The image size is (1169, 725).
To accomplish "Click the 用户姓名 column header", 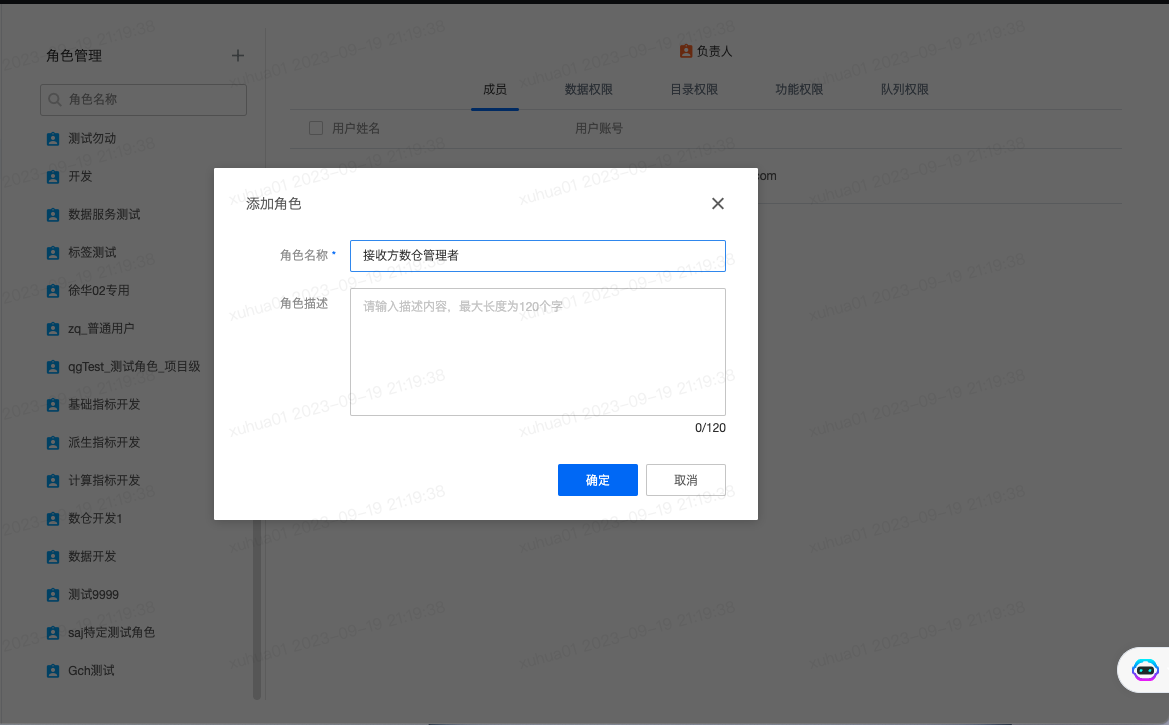I will click(x=356, y=129).
